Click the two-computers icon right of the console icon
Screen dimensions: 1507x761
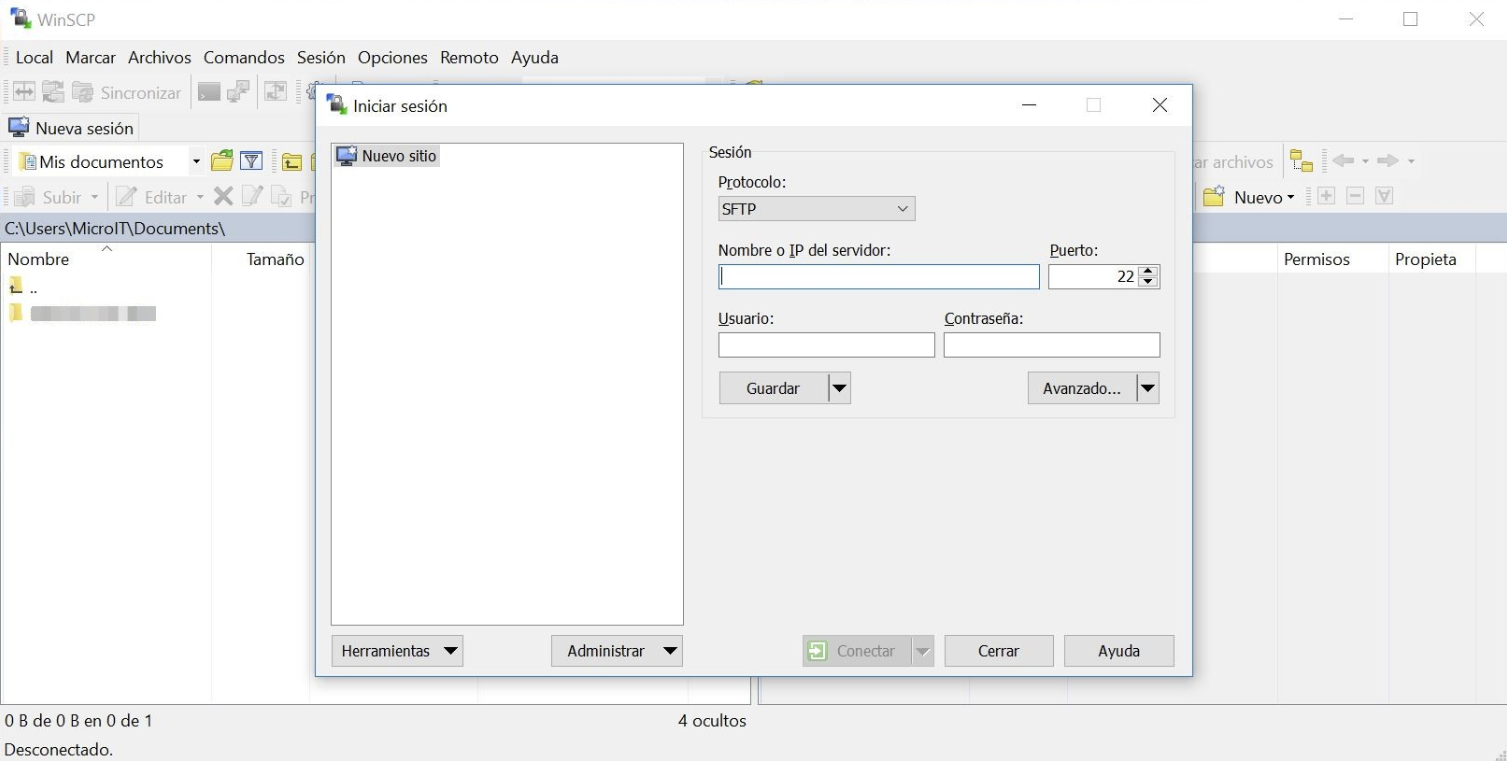tap(238, 92)
